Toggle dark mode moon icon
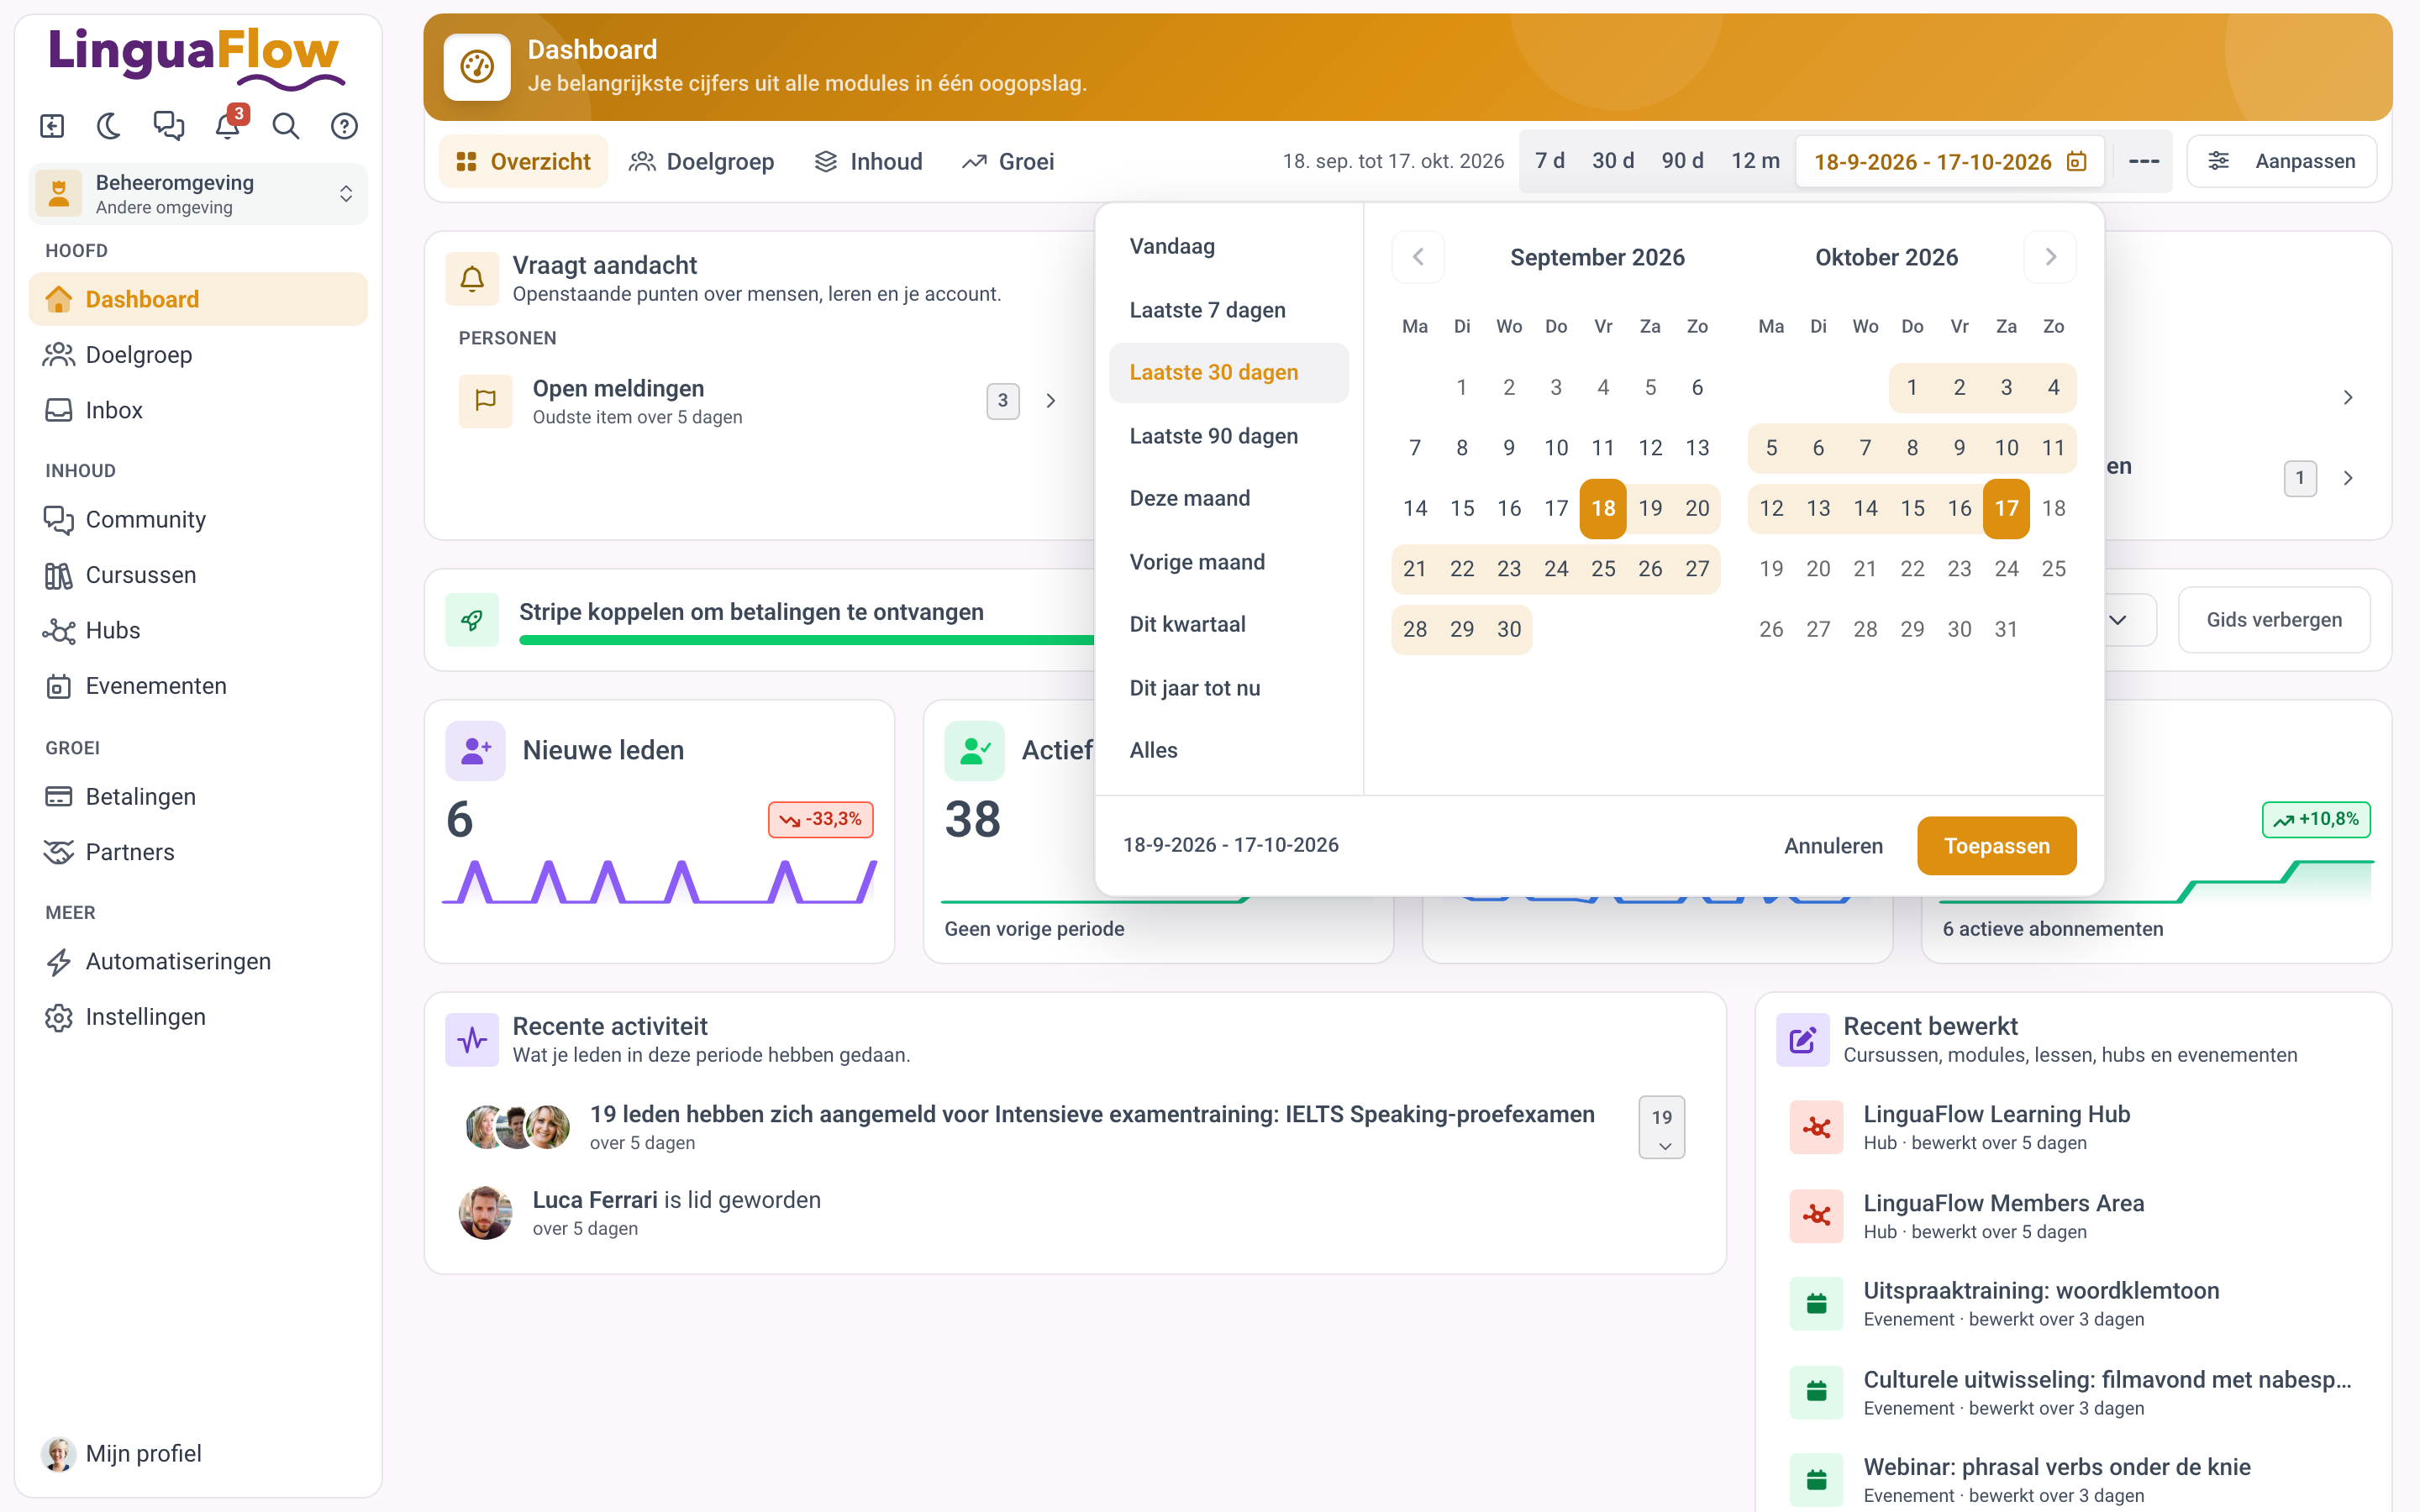The width and height of the screenshot is (2420, 1512). (110, 126)
